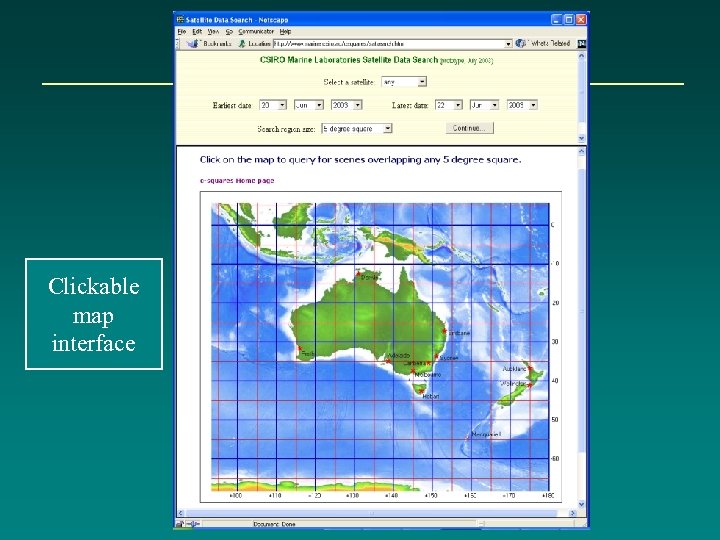Image resolution: width=720 pixels, height=540 pixels.
Task: Open the File menu
Action: (x=182, y=32)
